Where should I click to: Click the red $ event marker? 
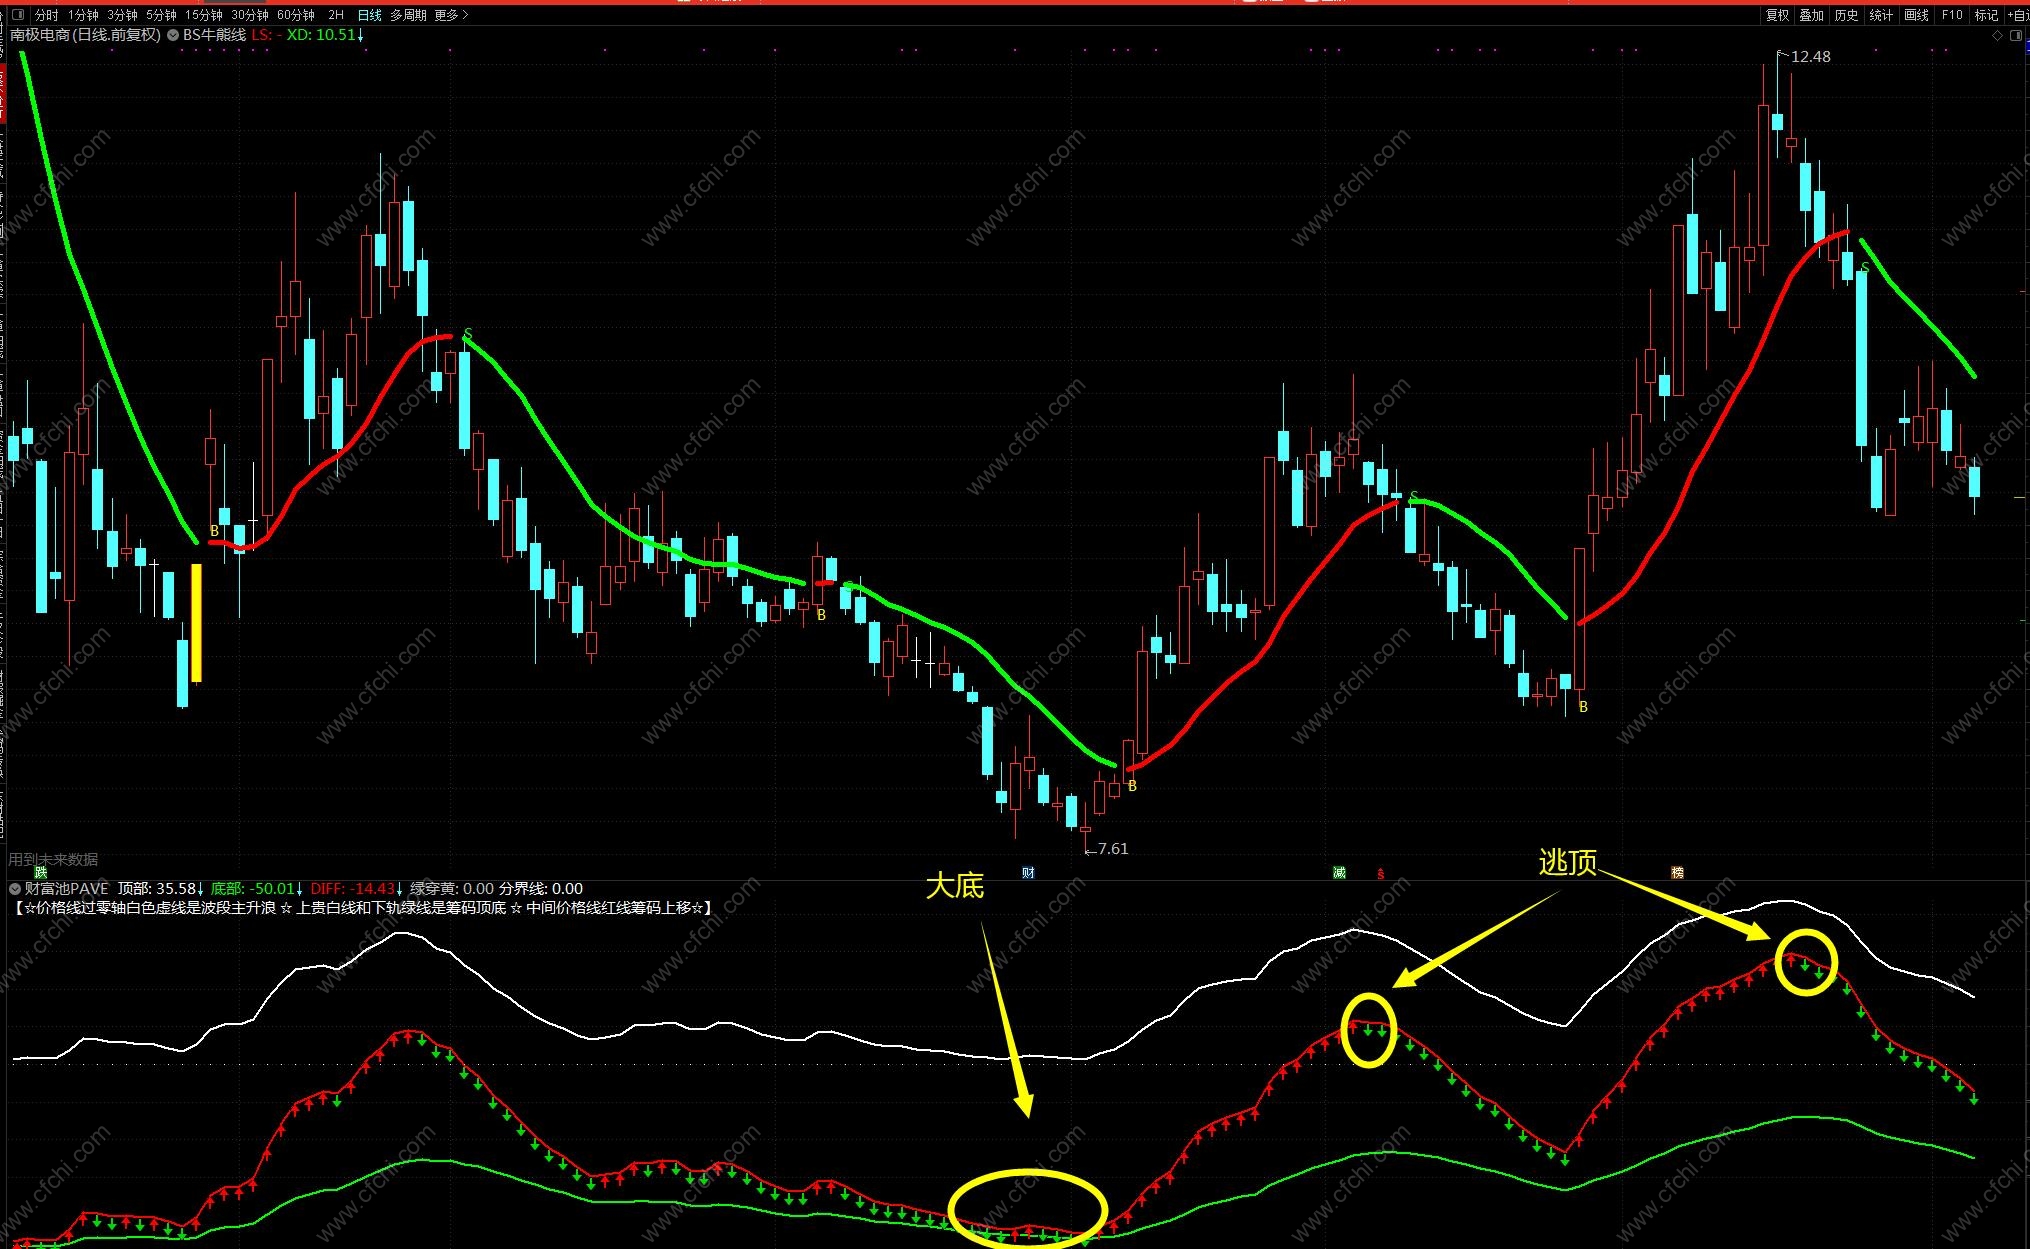[1381, 873]
